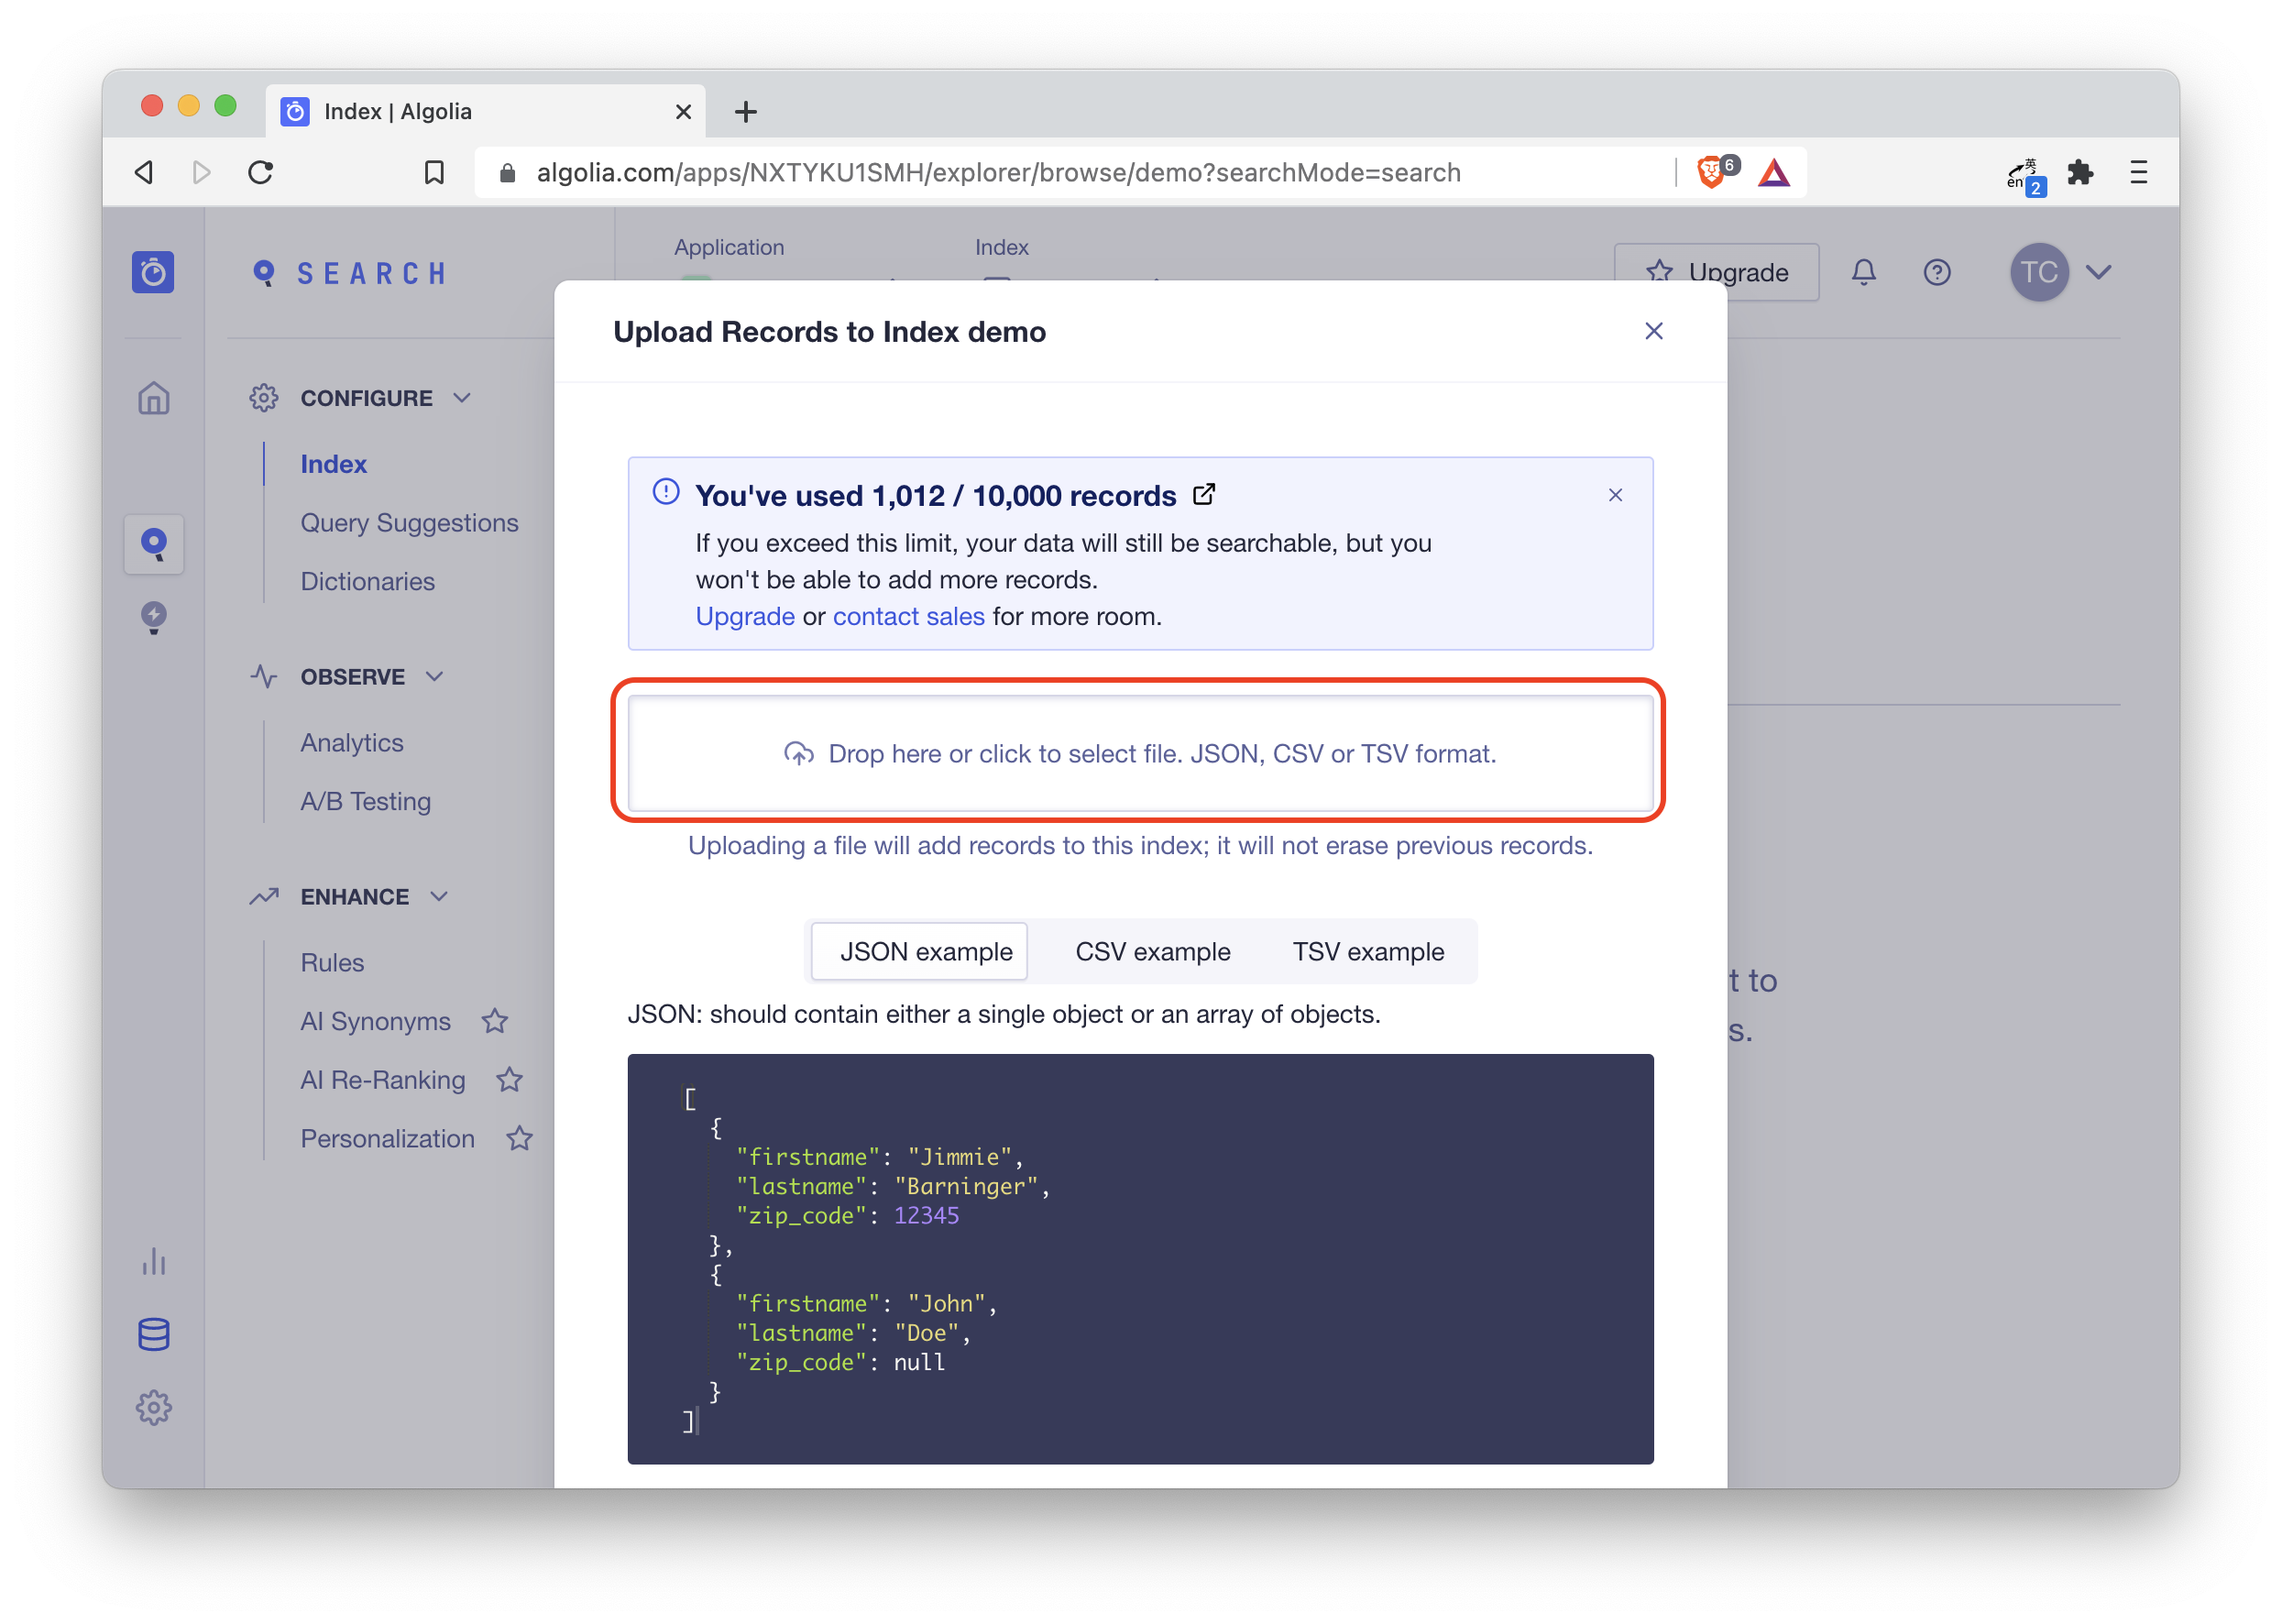
Task: Open the external link icon next to records usage
Action: [x=1204, y=494]
